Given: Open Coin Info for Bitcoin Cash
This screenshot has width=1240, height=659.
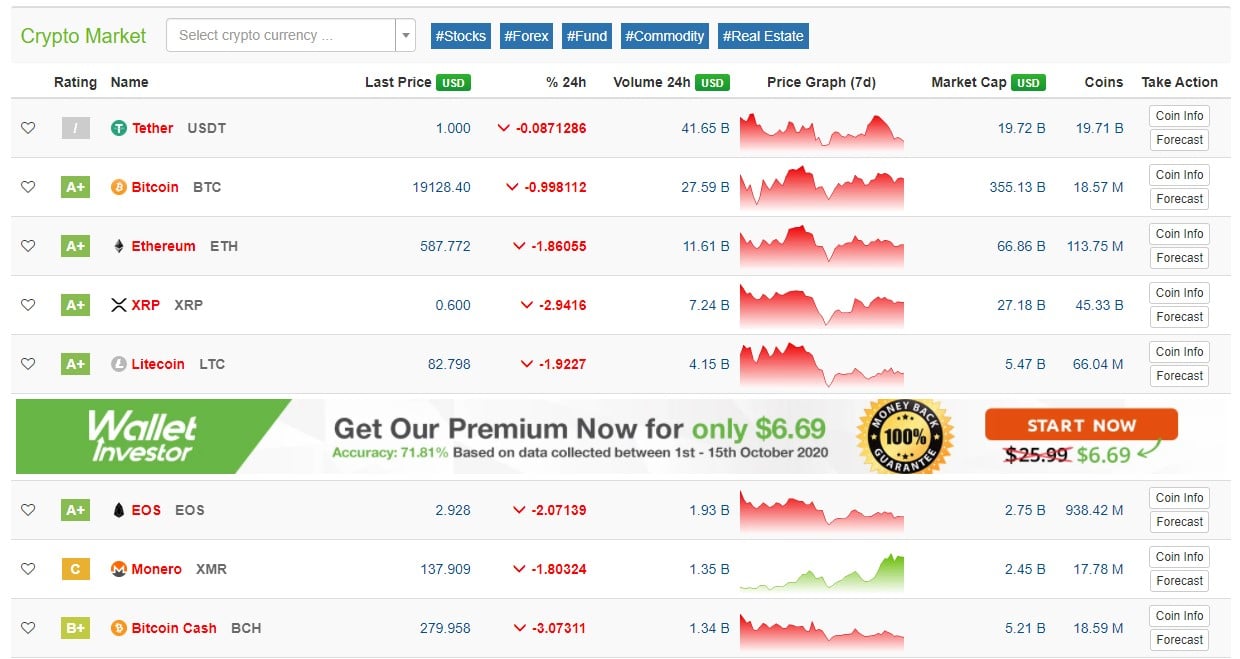Looking at the screenshot, I should pyautogui.click(x=1179, y=616).
